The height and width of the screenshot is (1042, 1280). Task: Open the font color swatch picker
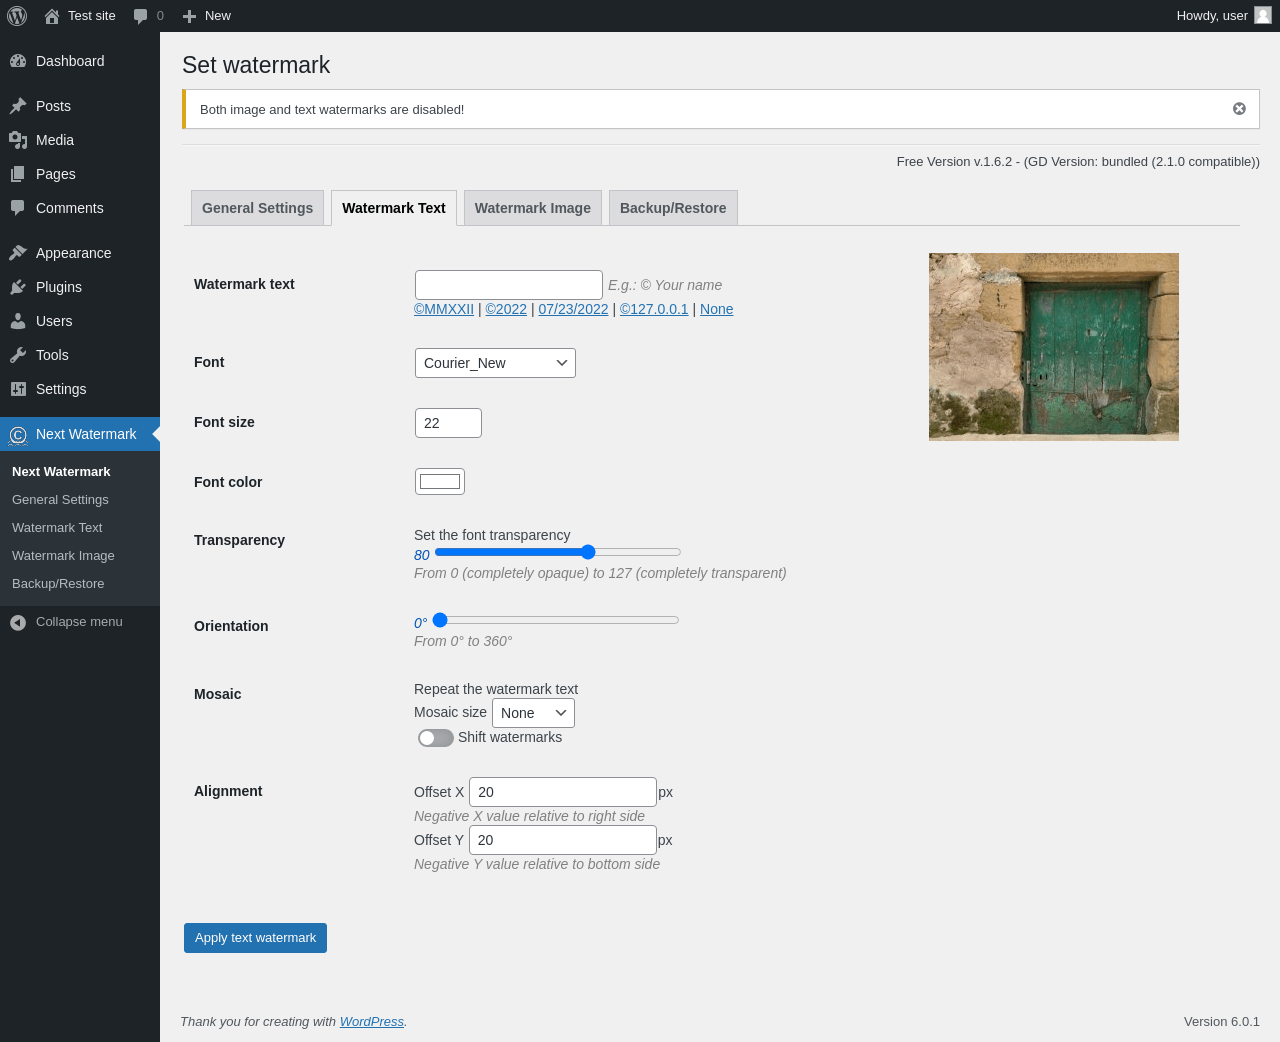(440, 482)
